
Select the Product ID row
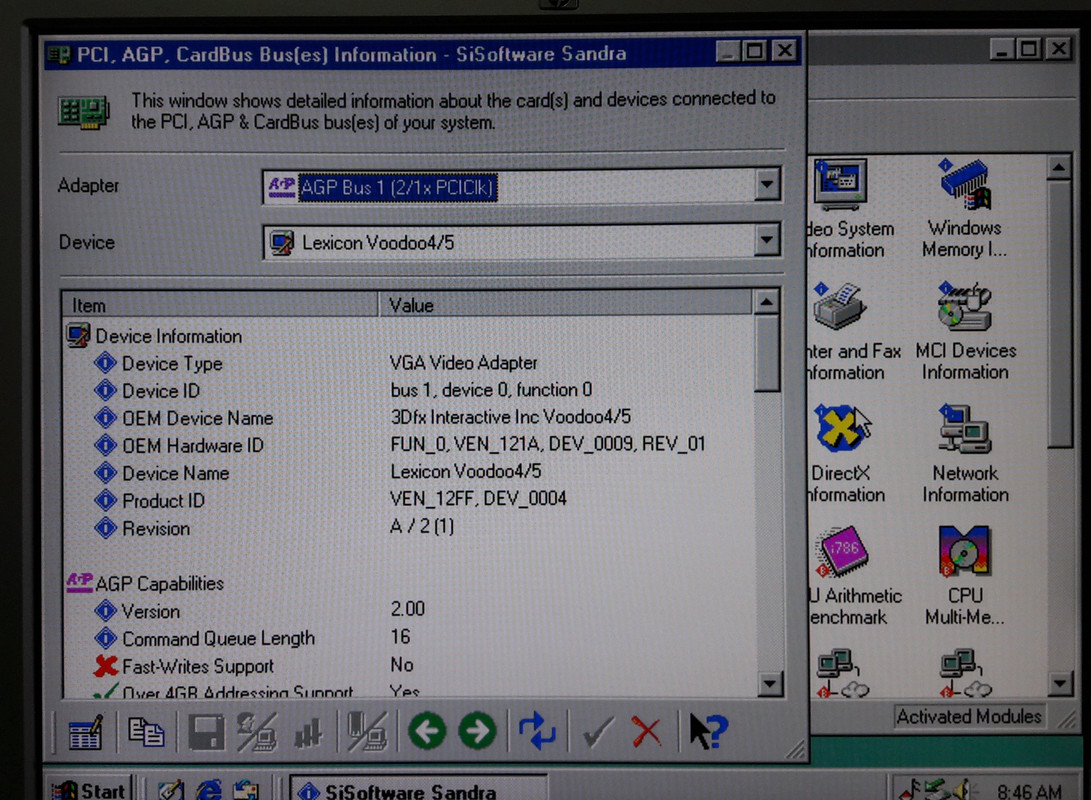408,500
